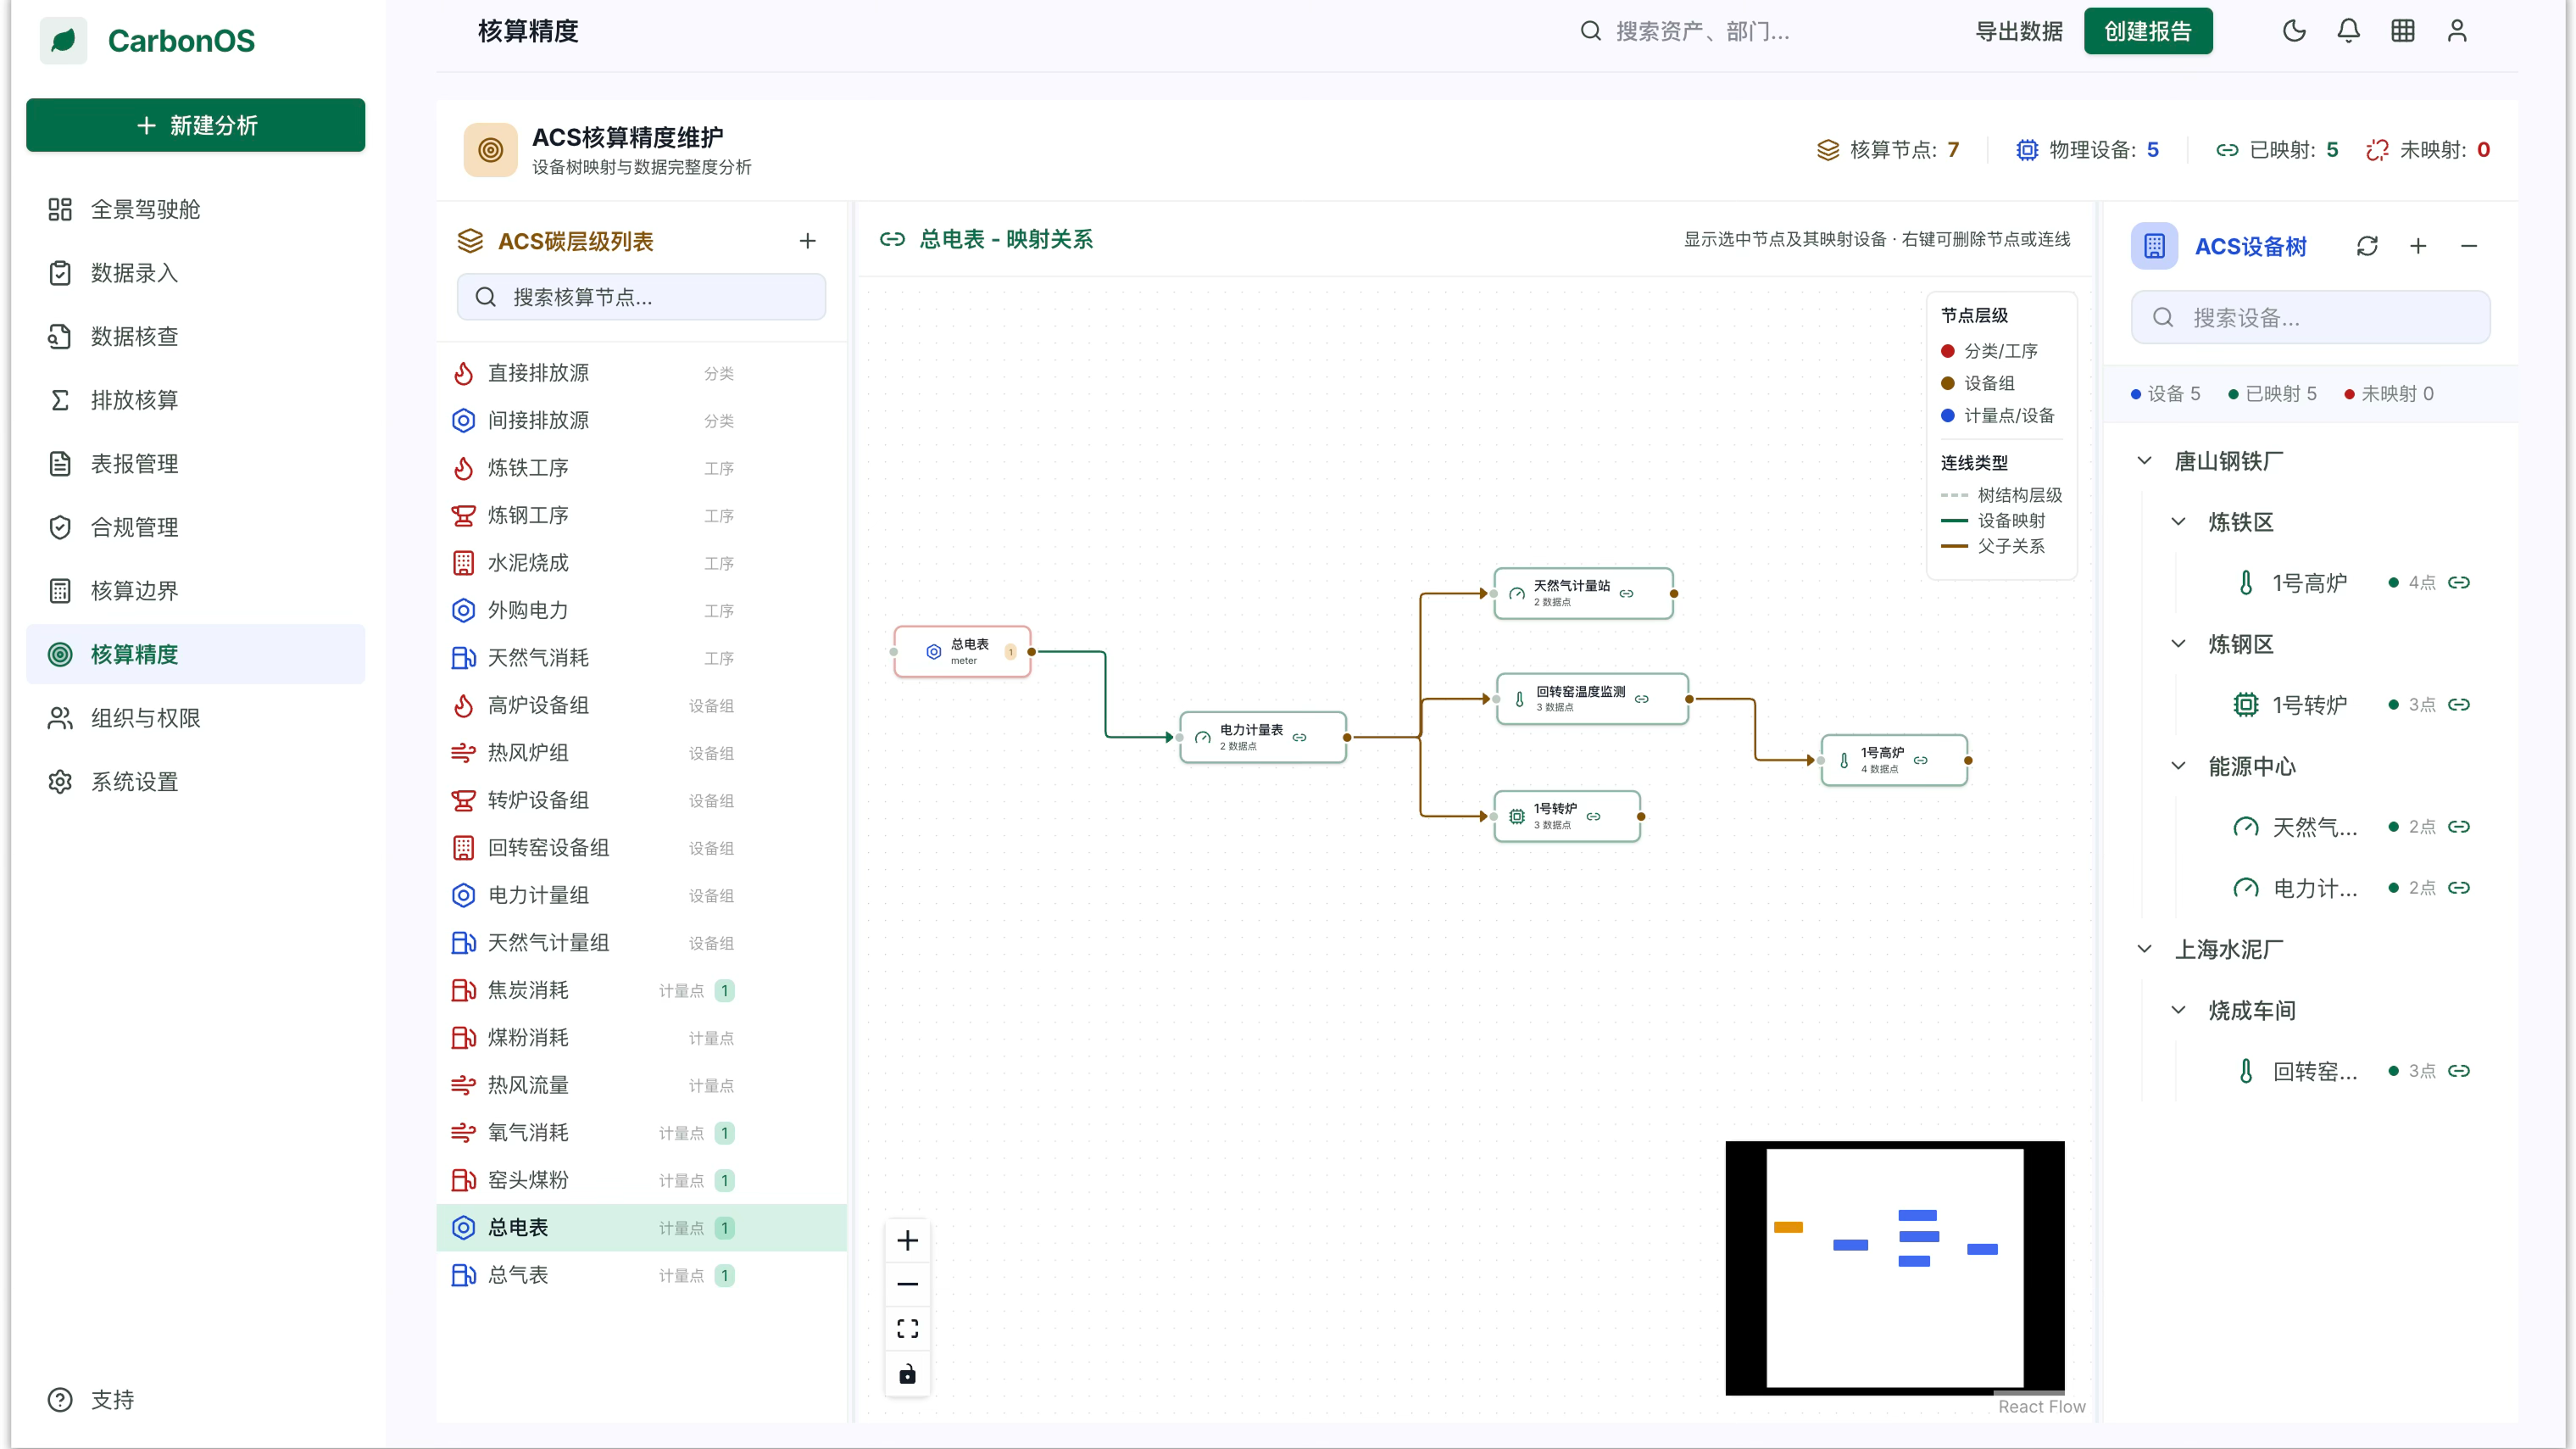
Task: Click React Flow attribution link
Action: (2041, 1407)
